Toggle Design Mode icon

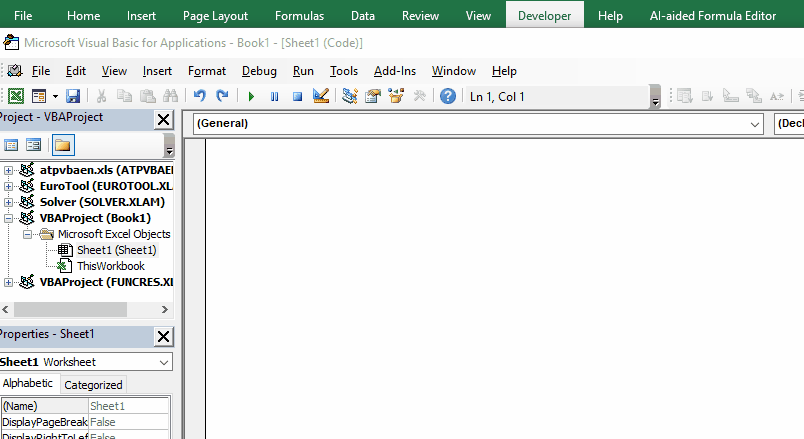pos(321,96)
